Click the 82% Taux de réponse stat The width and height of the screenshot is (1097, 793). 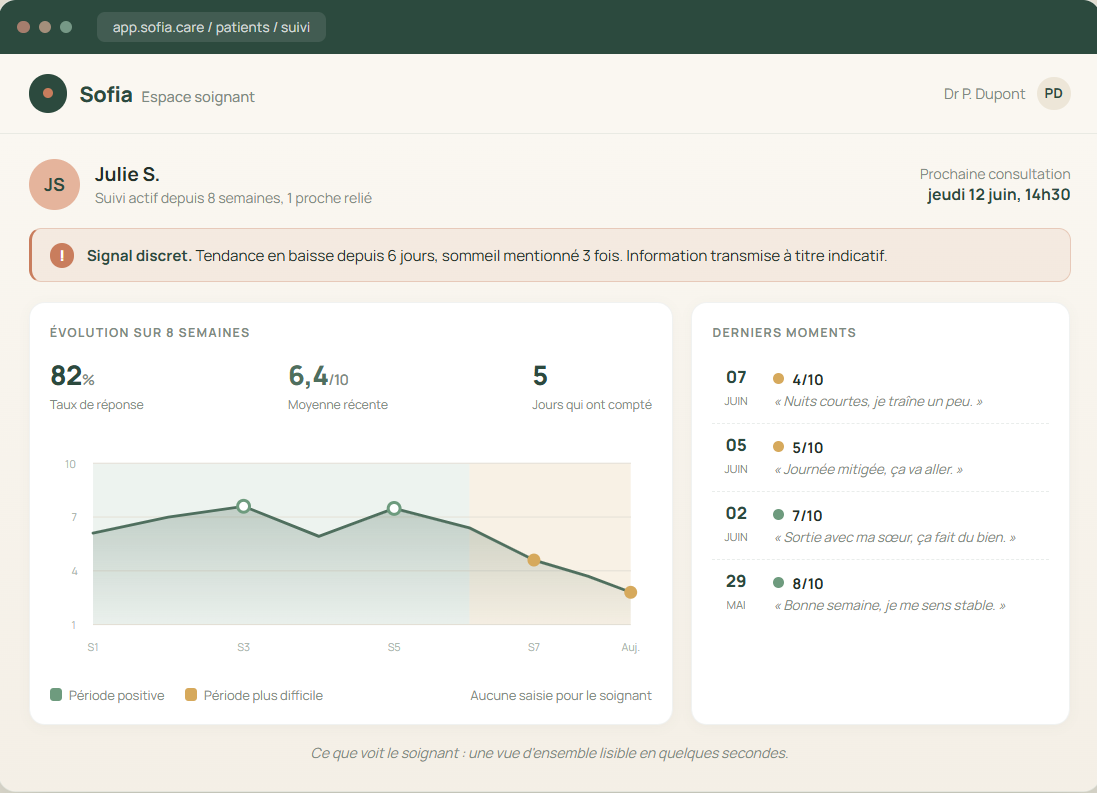point(97,387)
